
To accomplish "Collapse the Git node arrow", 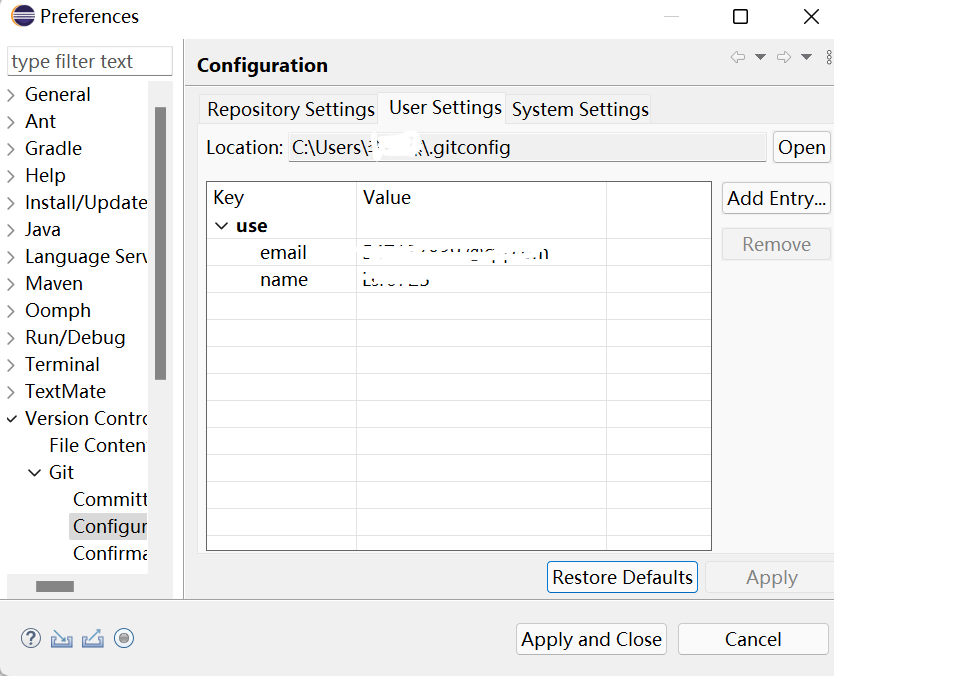I will (35, 473).
